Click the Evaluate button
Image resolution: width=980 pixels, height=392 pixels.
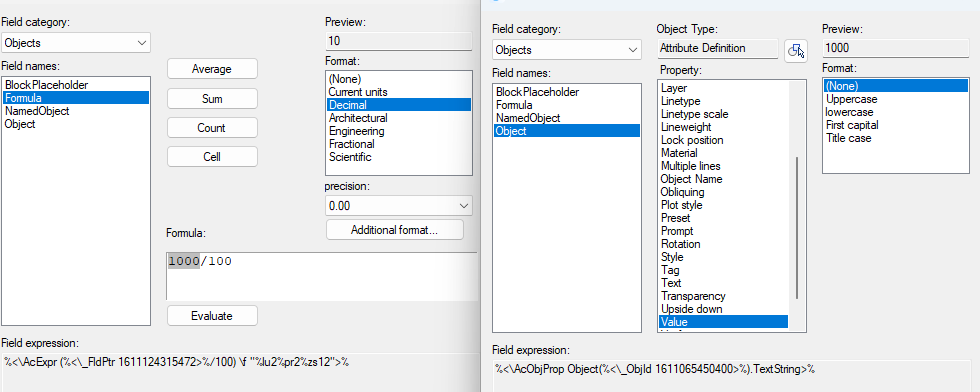tap(212, 316)
